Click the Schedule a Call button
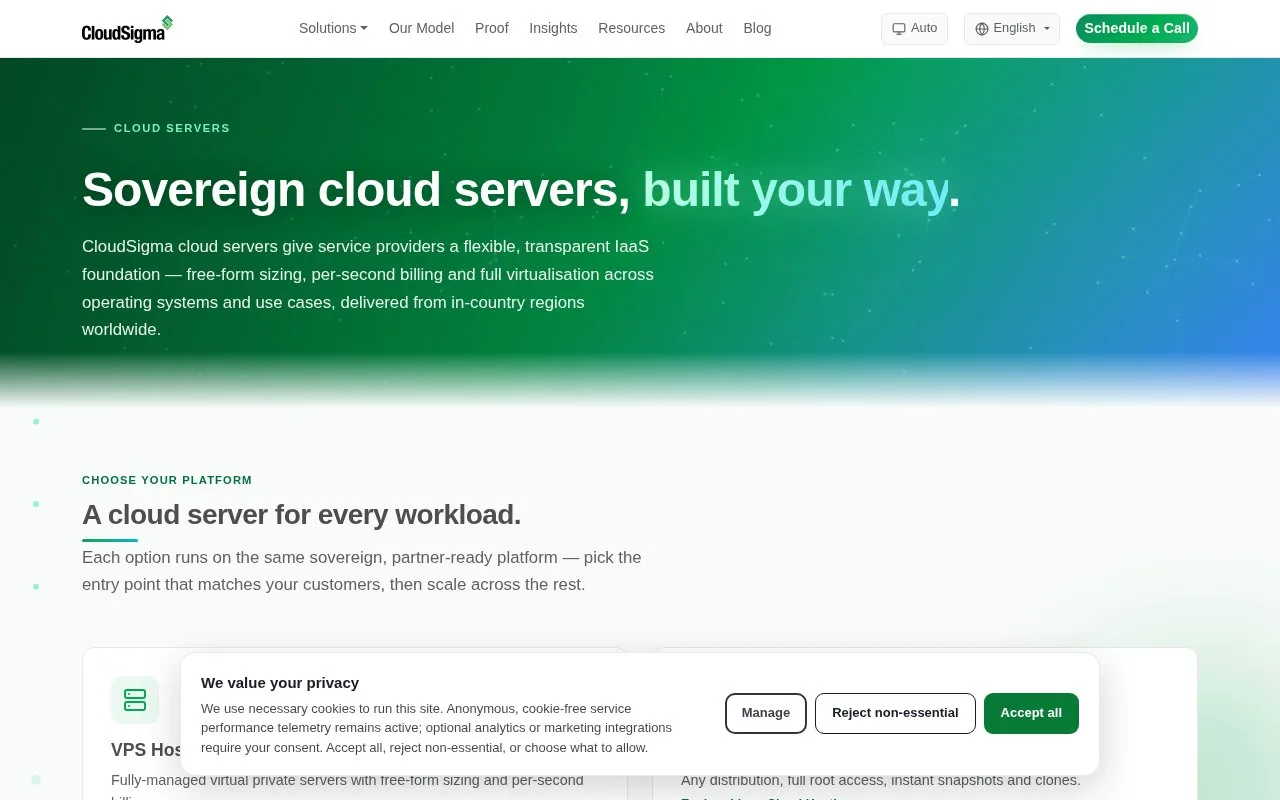Image resolution: width=1280 pixels, height=800 pixels. (1137, 29)
